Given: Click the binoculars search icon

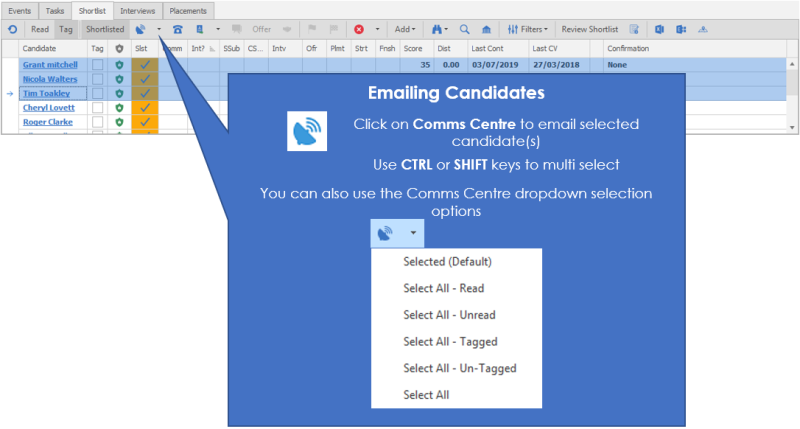Looking at the screenshot, I should click(436, 29).
